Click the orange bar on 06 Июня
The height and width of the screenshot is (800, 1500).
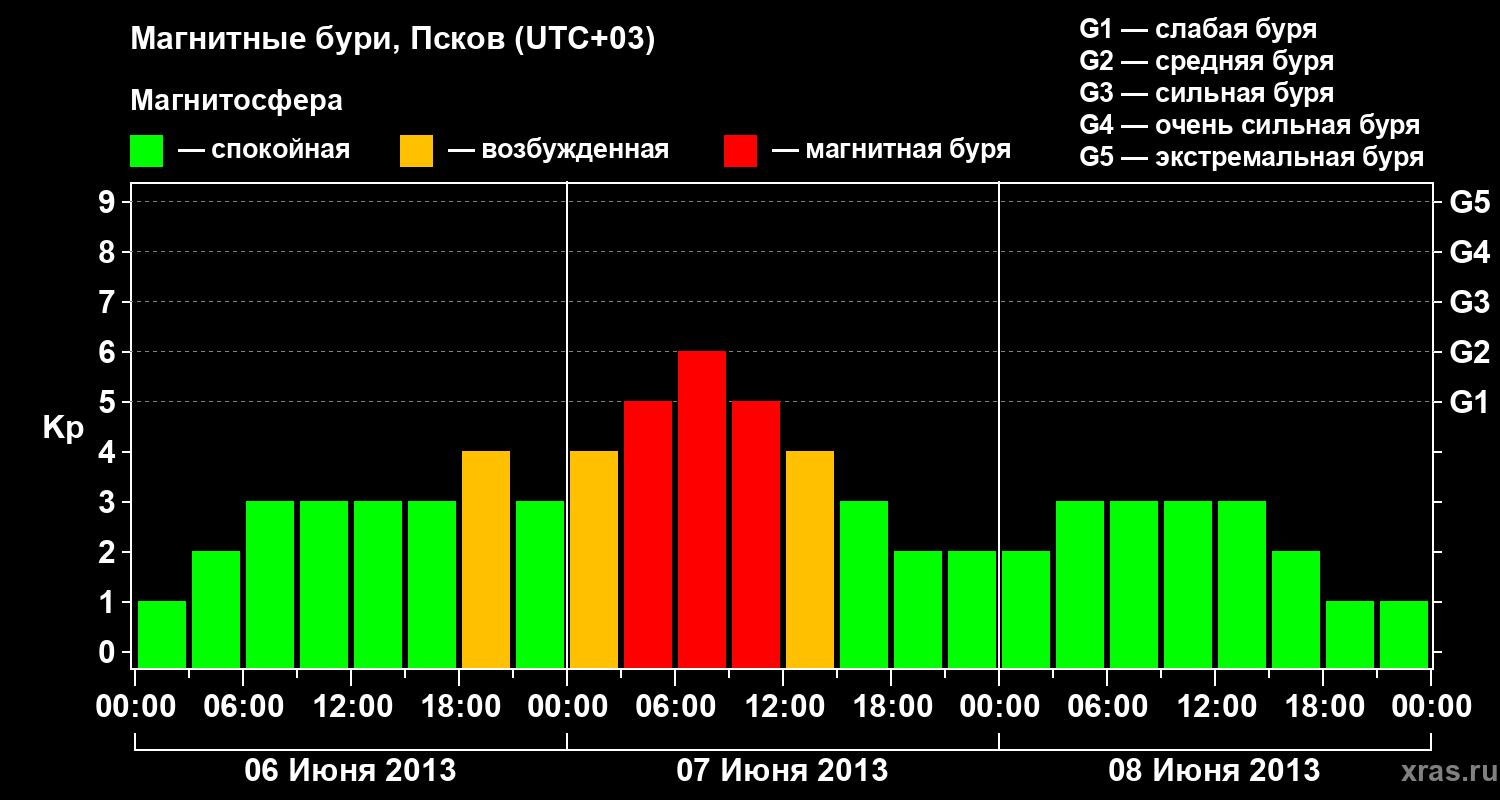[486, 559]
